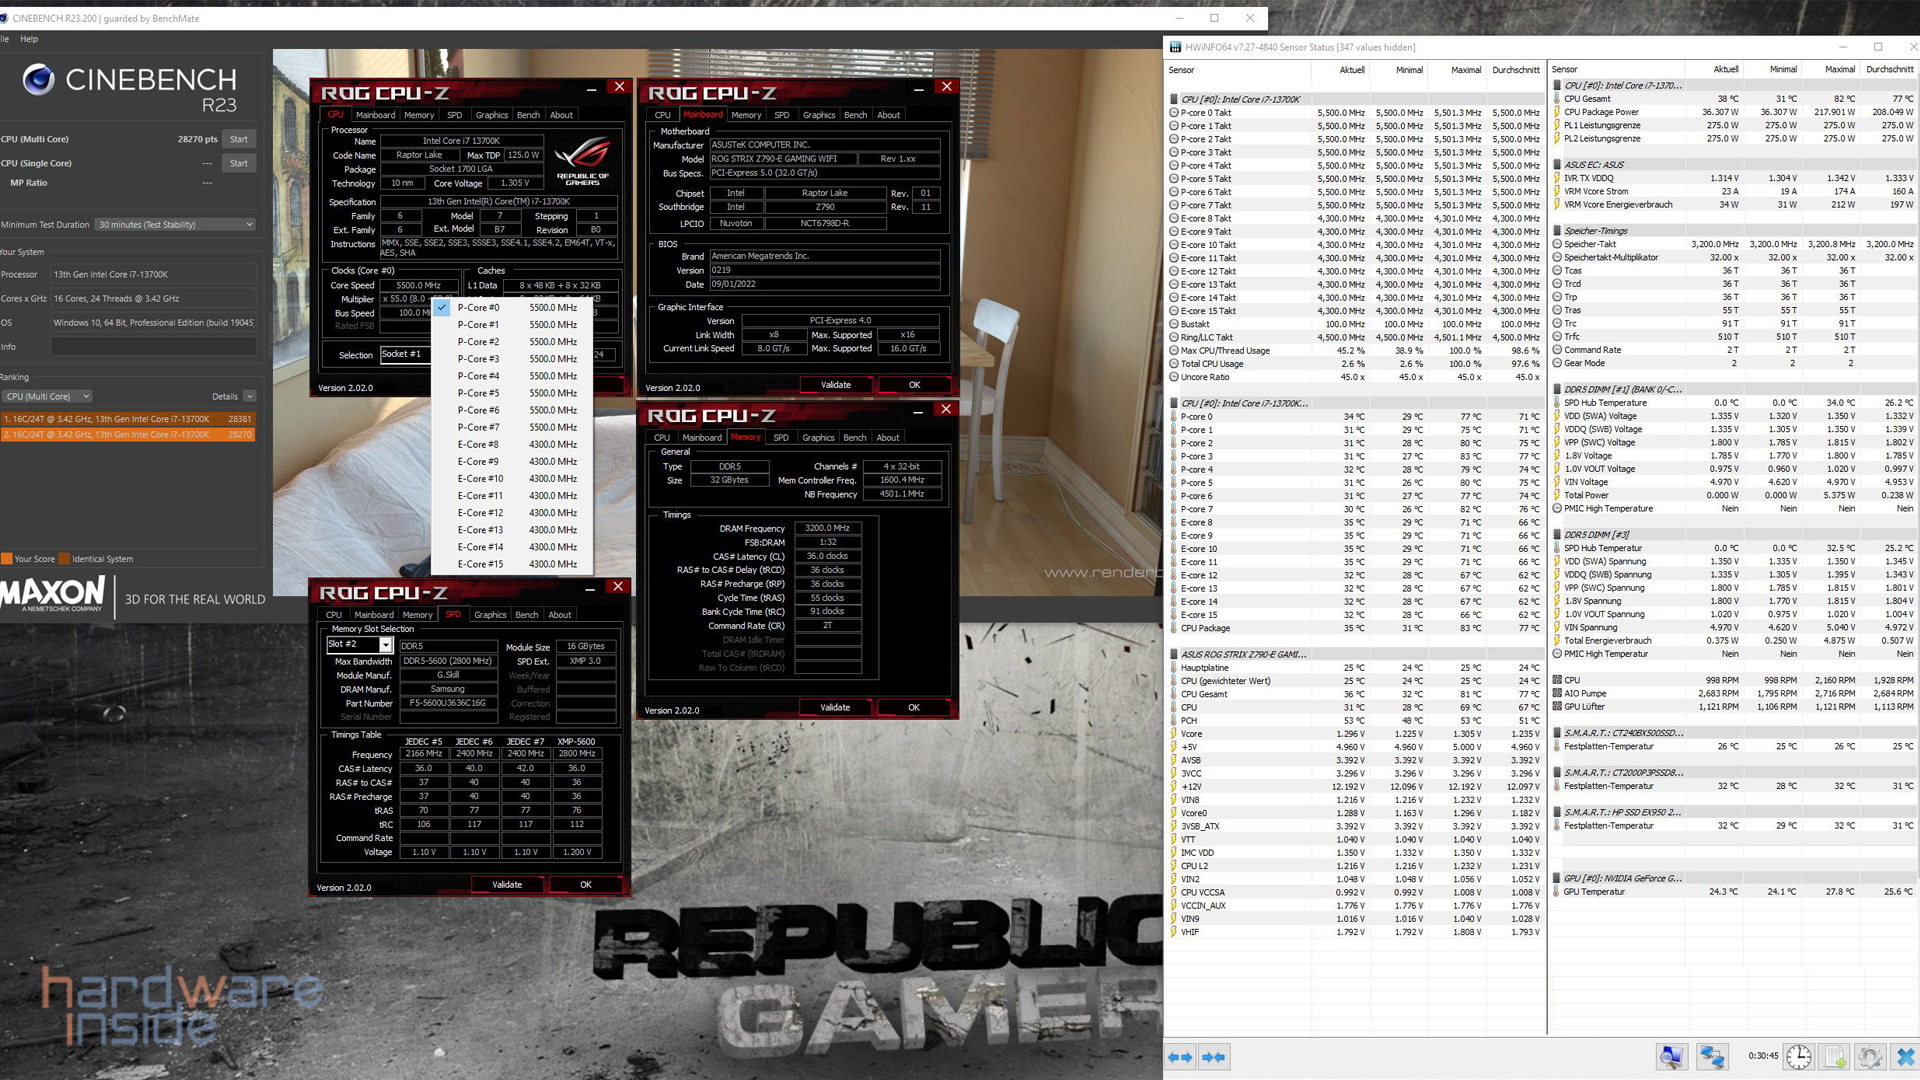Open the Socket #1 selection dropdown
The image size is (1920, 1080).
click(x=405, y=355)
